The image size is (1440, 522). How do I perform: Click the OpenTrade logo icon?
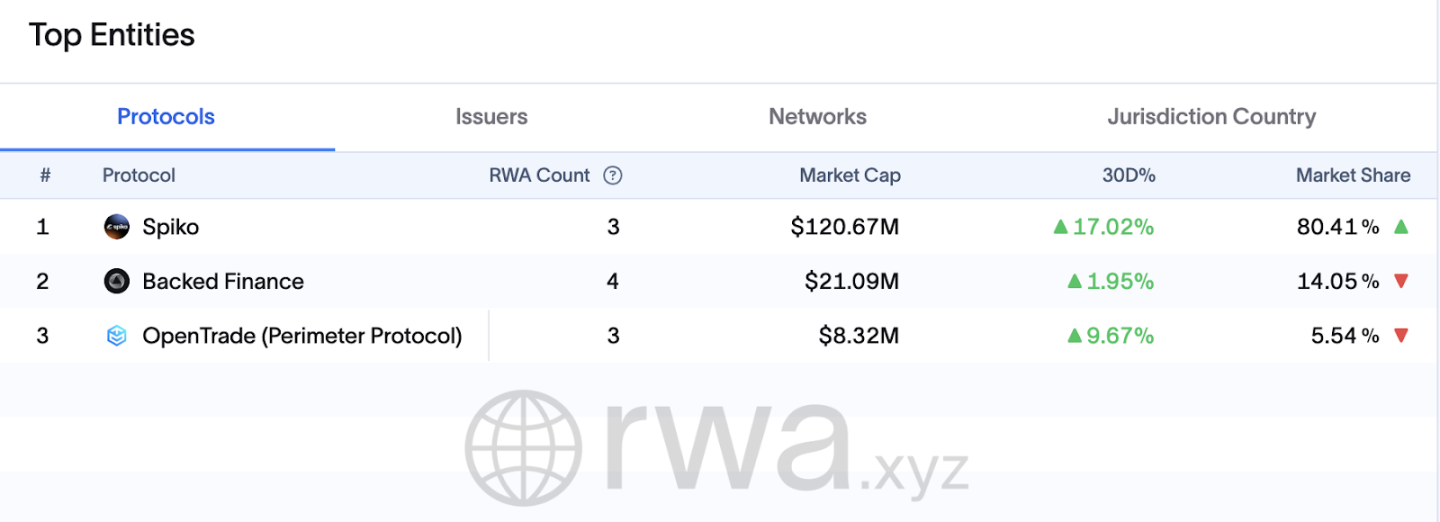point(117,336)
